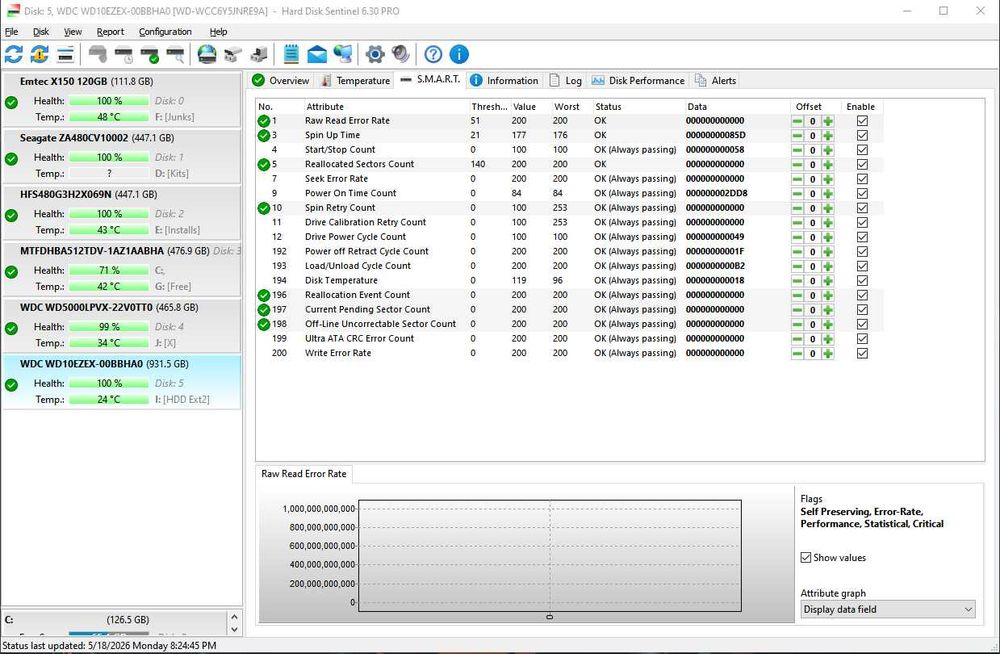Screen dimensions: 1000x654
Task: Open the Help menu
Action: [x=218, y=31]
